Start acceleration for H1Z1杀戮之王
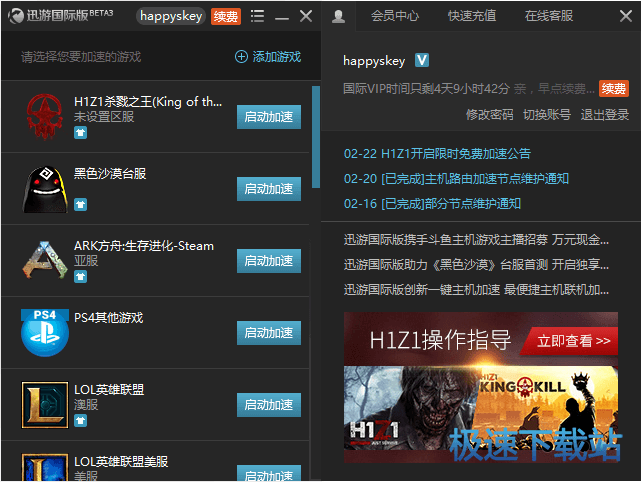This screenshot has height=482, width=643. 269,117
